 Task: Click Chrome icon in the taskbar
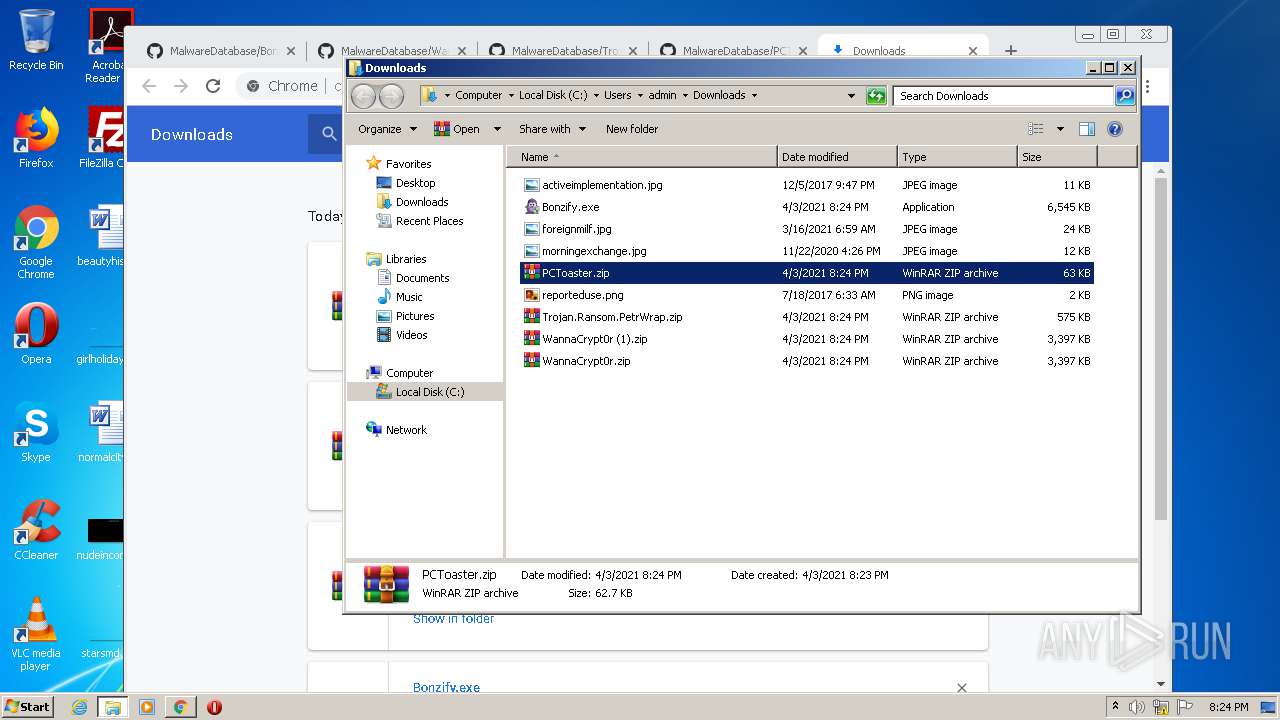(180, 707)
